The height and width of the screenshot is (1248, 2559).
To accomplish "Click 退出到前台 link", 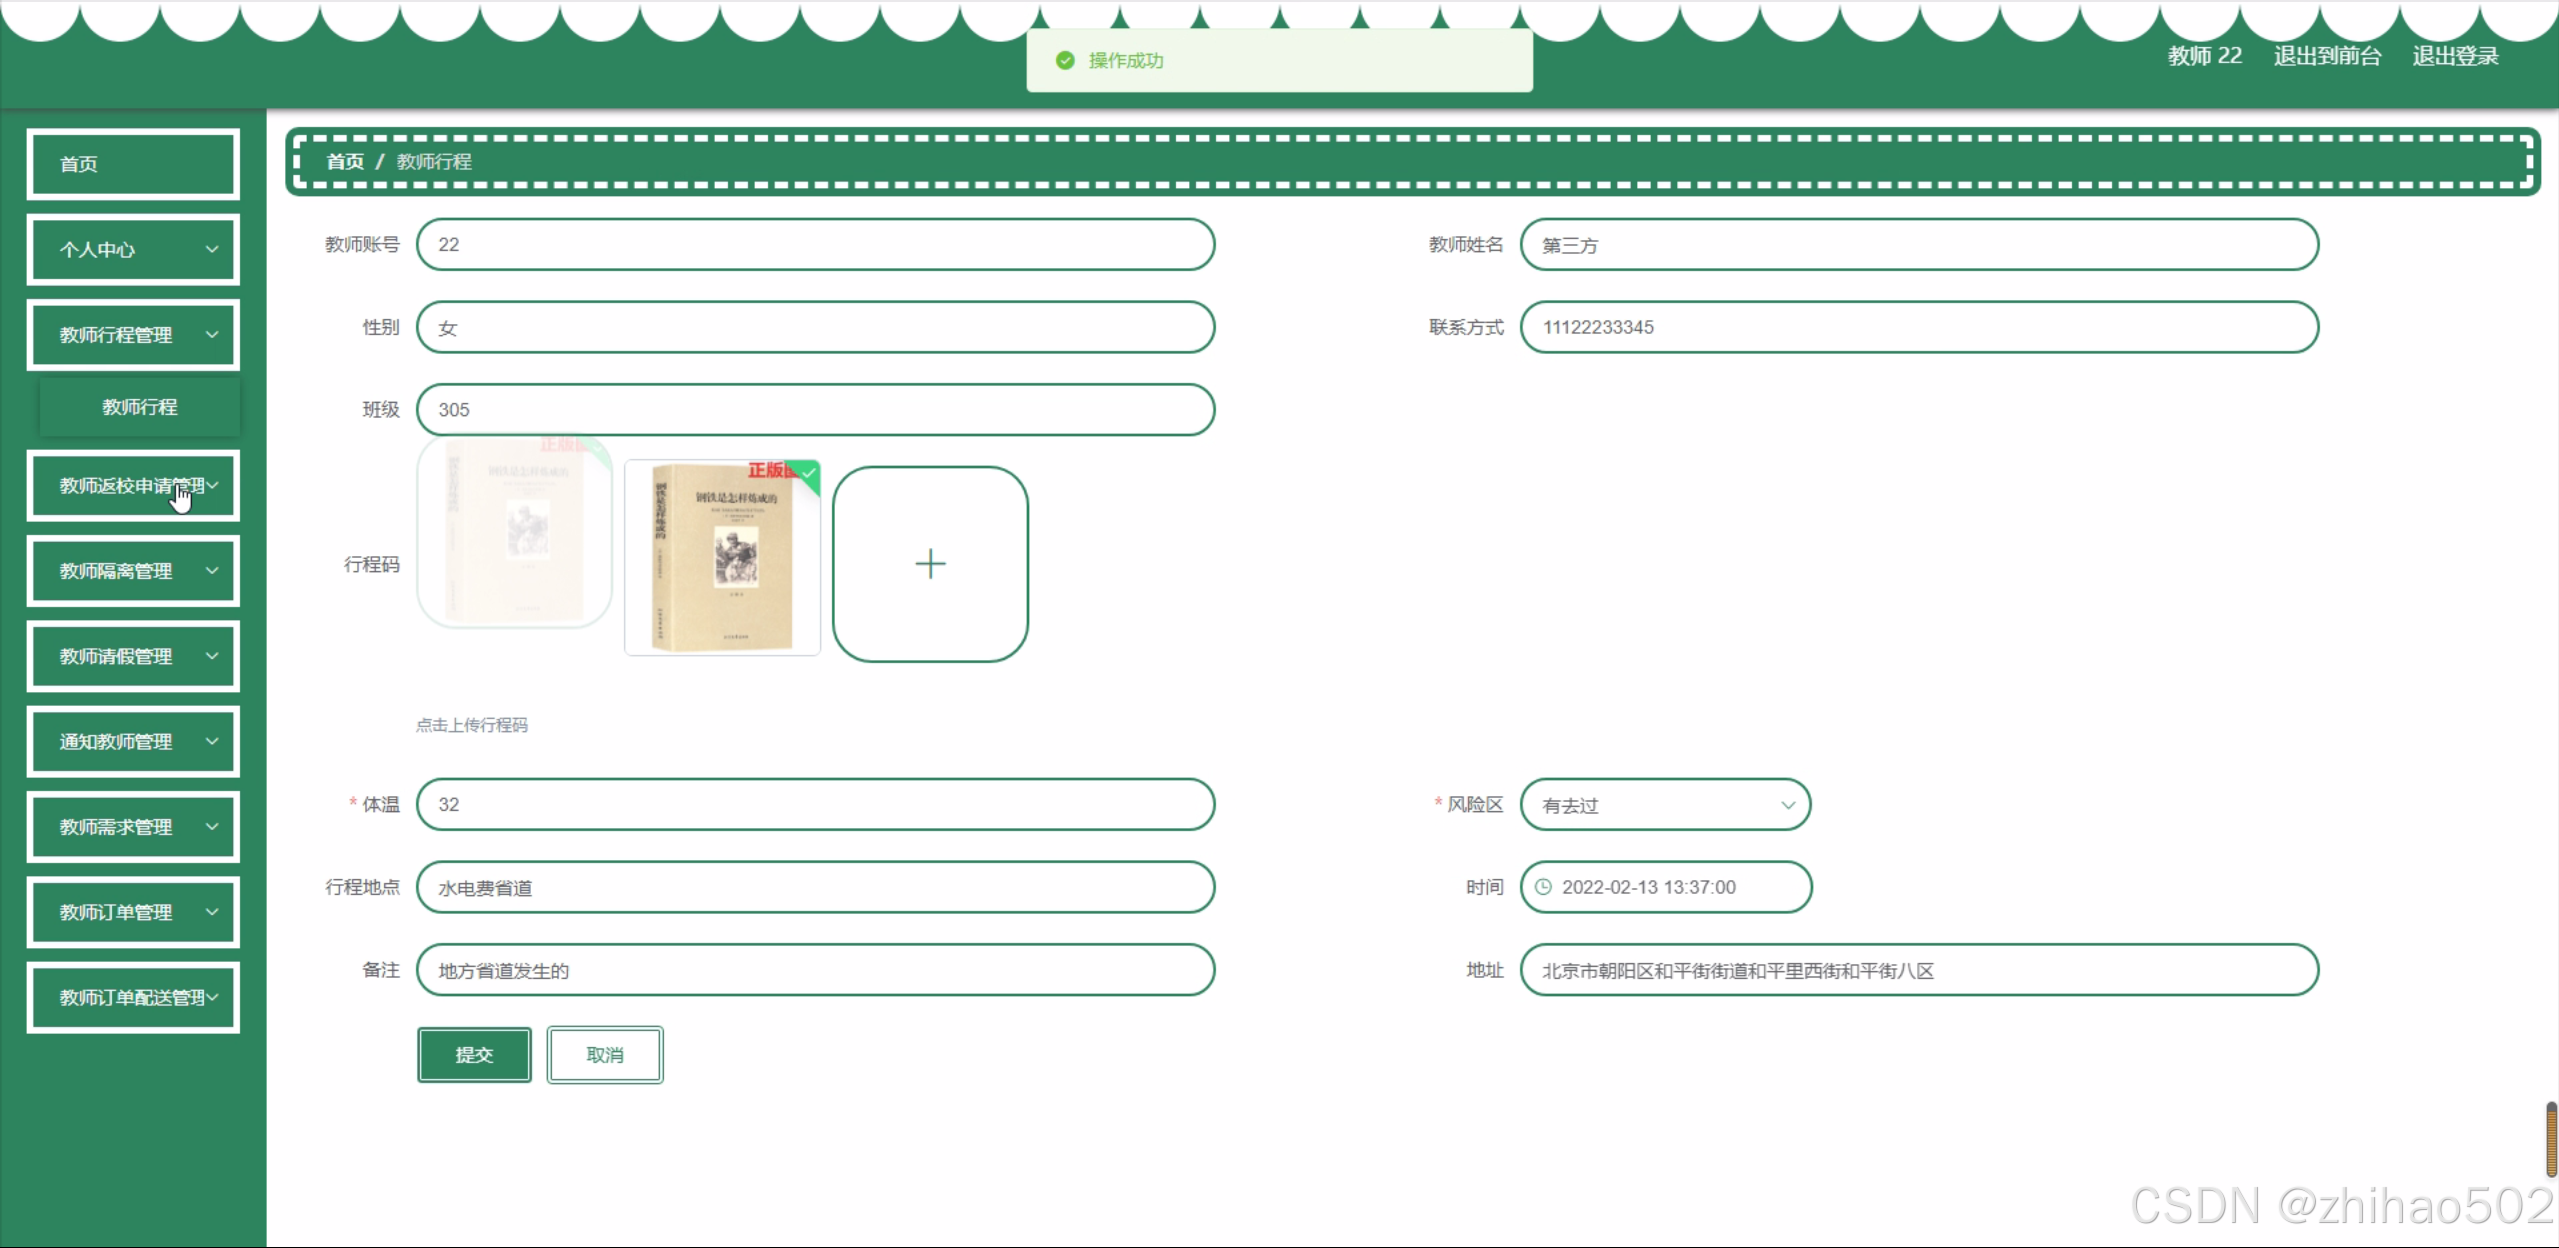I will pos(2327,56).
